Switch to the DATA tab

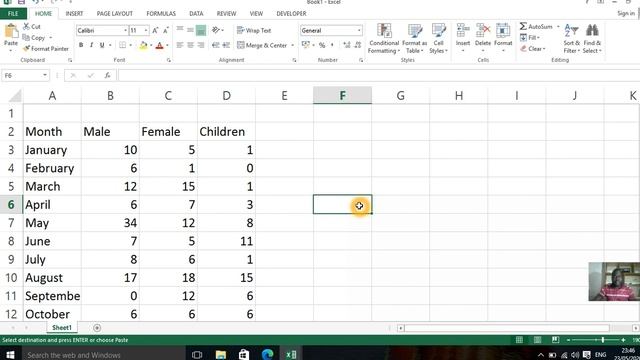196,13
